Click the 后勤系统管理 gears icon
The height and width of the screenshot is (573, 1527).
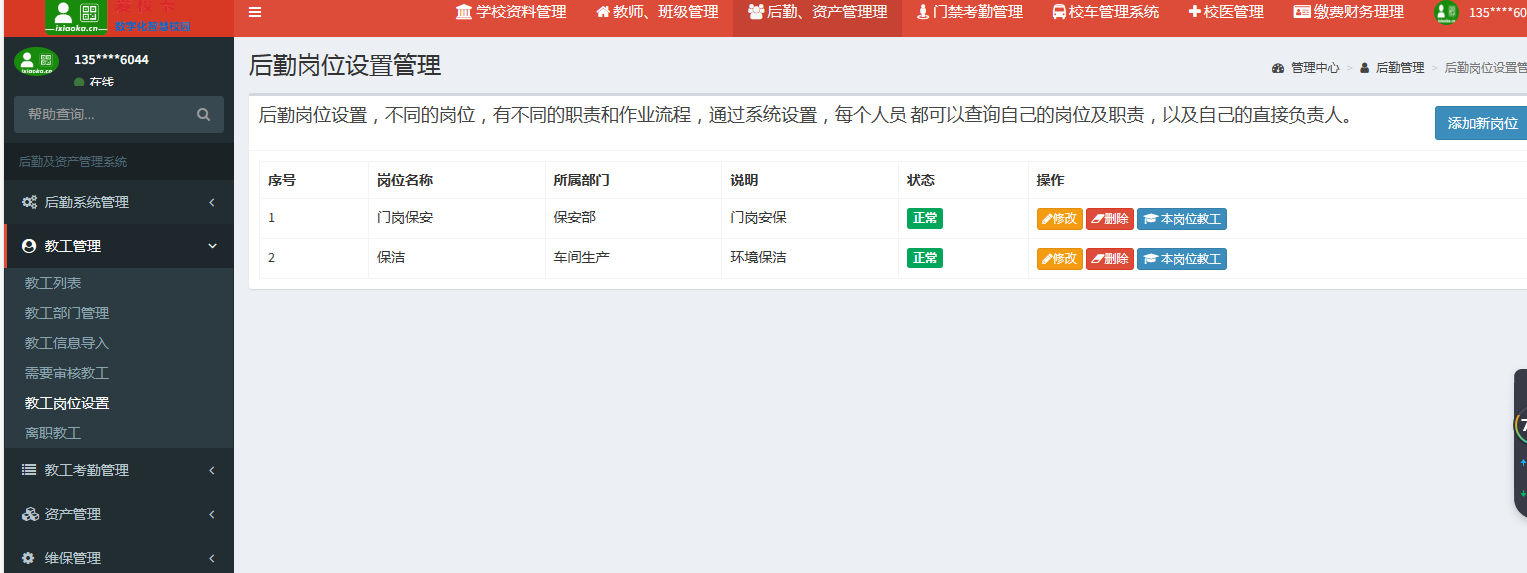[x=29, y=202]
